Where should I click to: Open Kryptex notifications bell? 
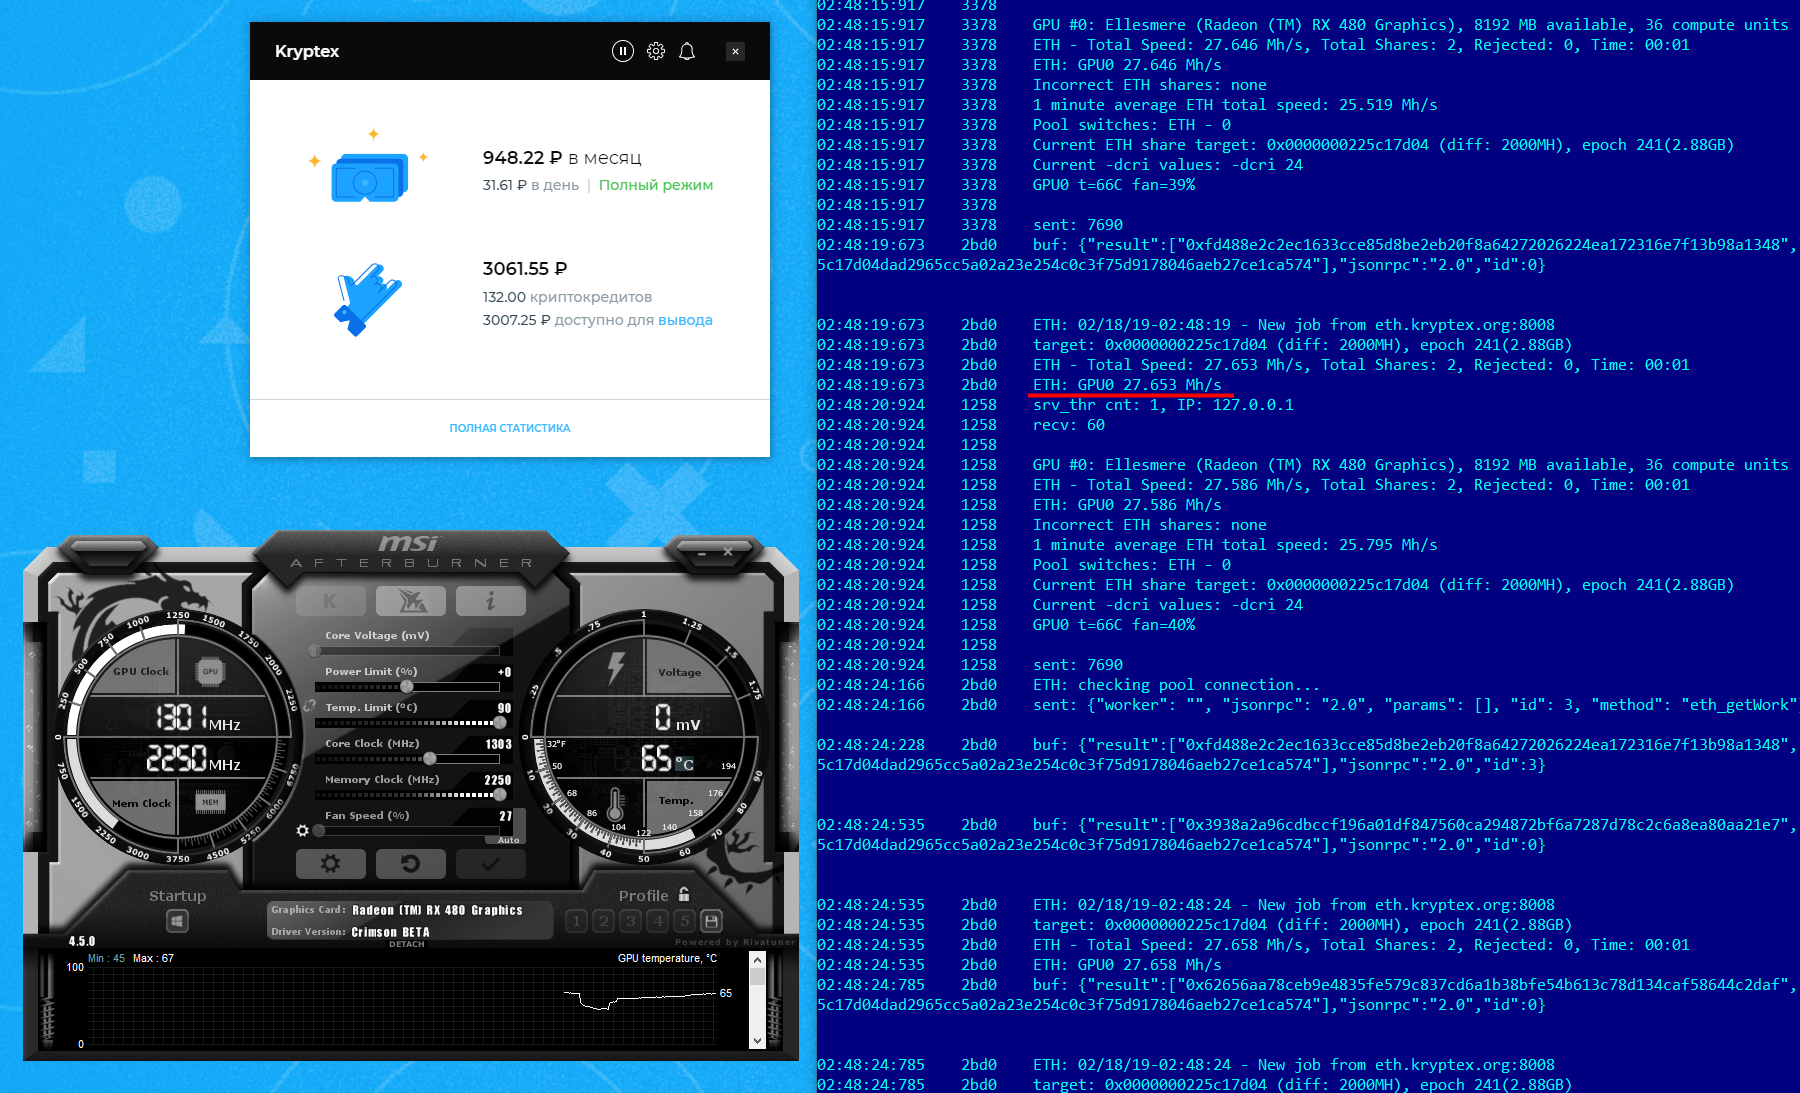tap(687, 51)
